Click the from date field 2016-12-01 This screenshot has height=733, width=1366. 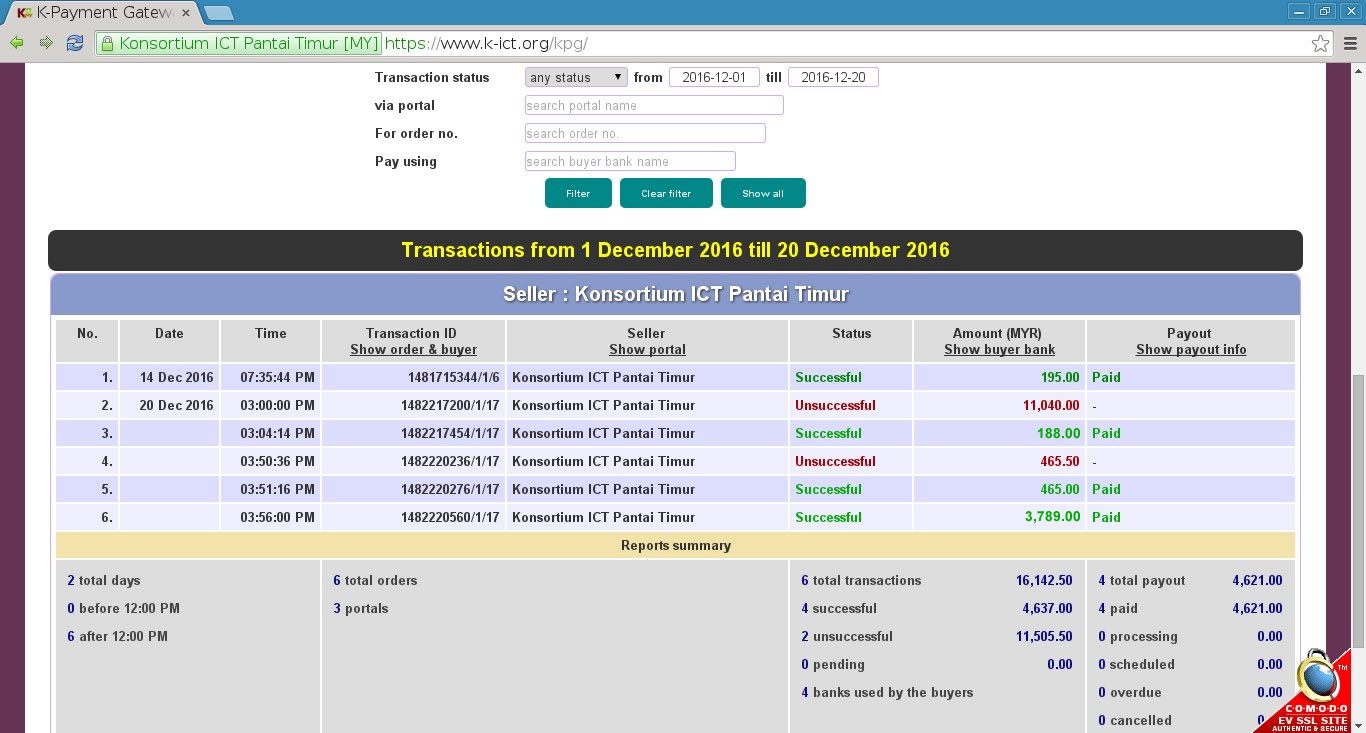(x=714, y=77)
